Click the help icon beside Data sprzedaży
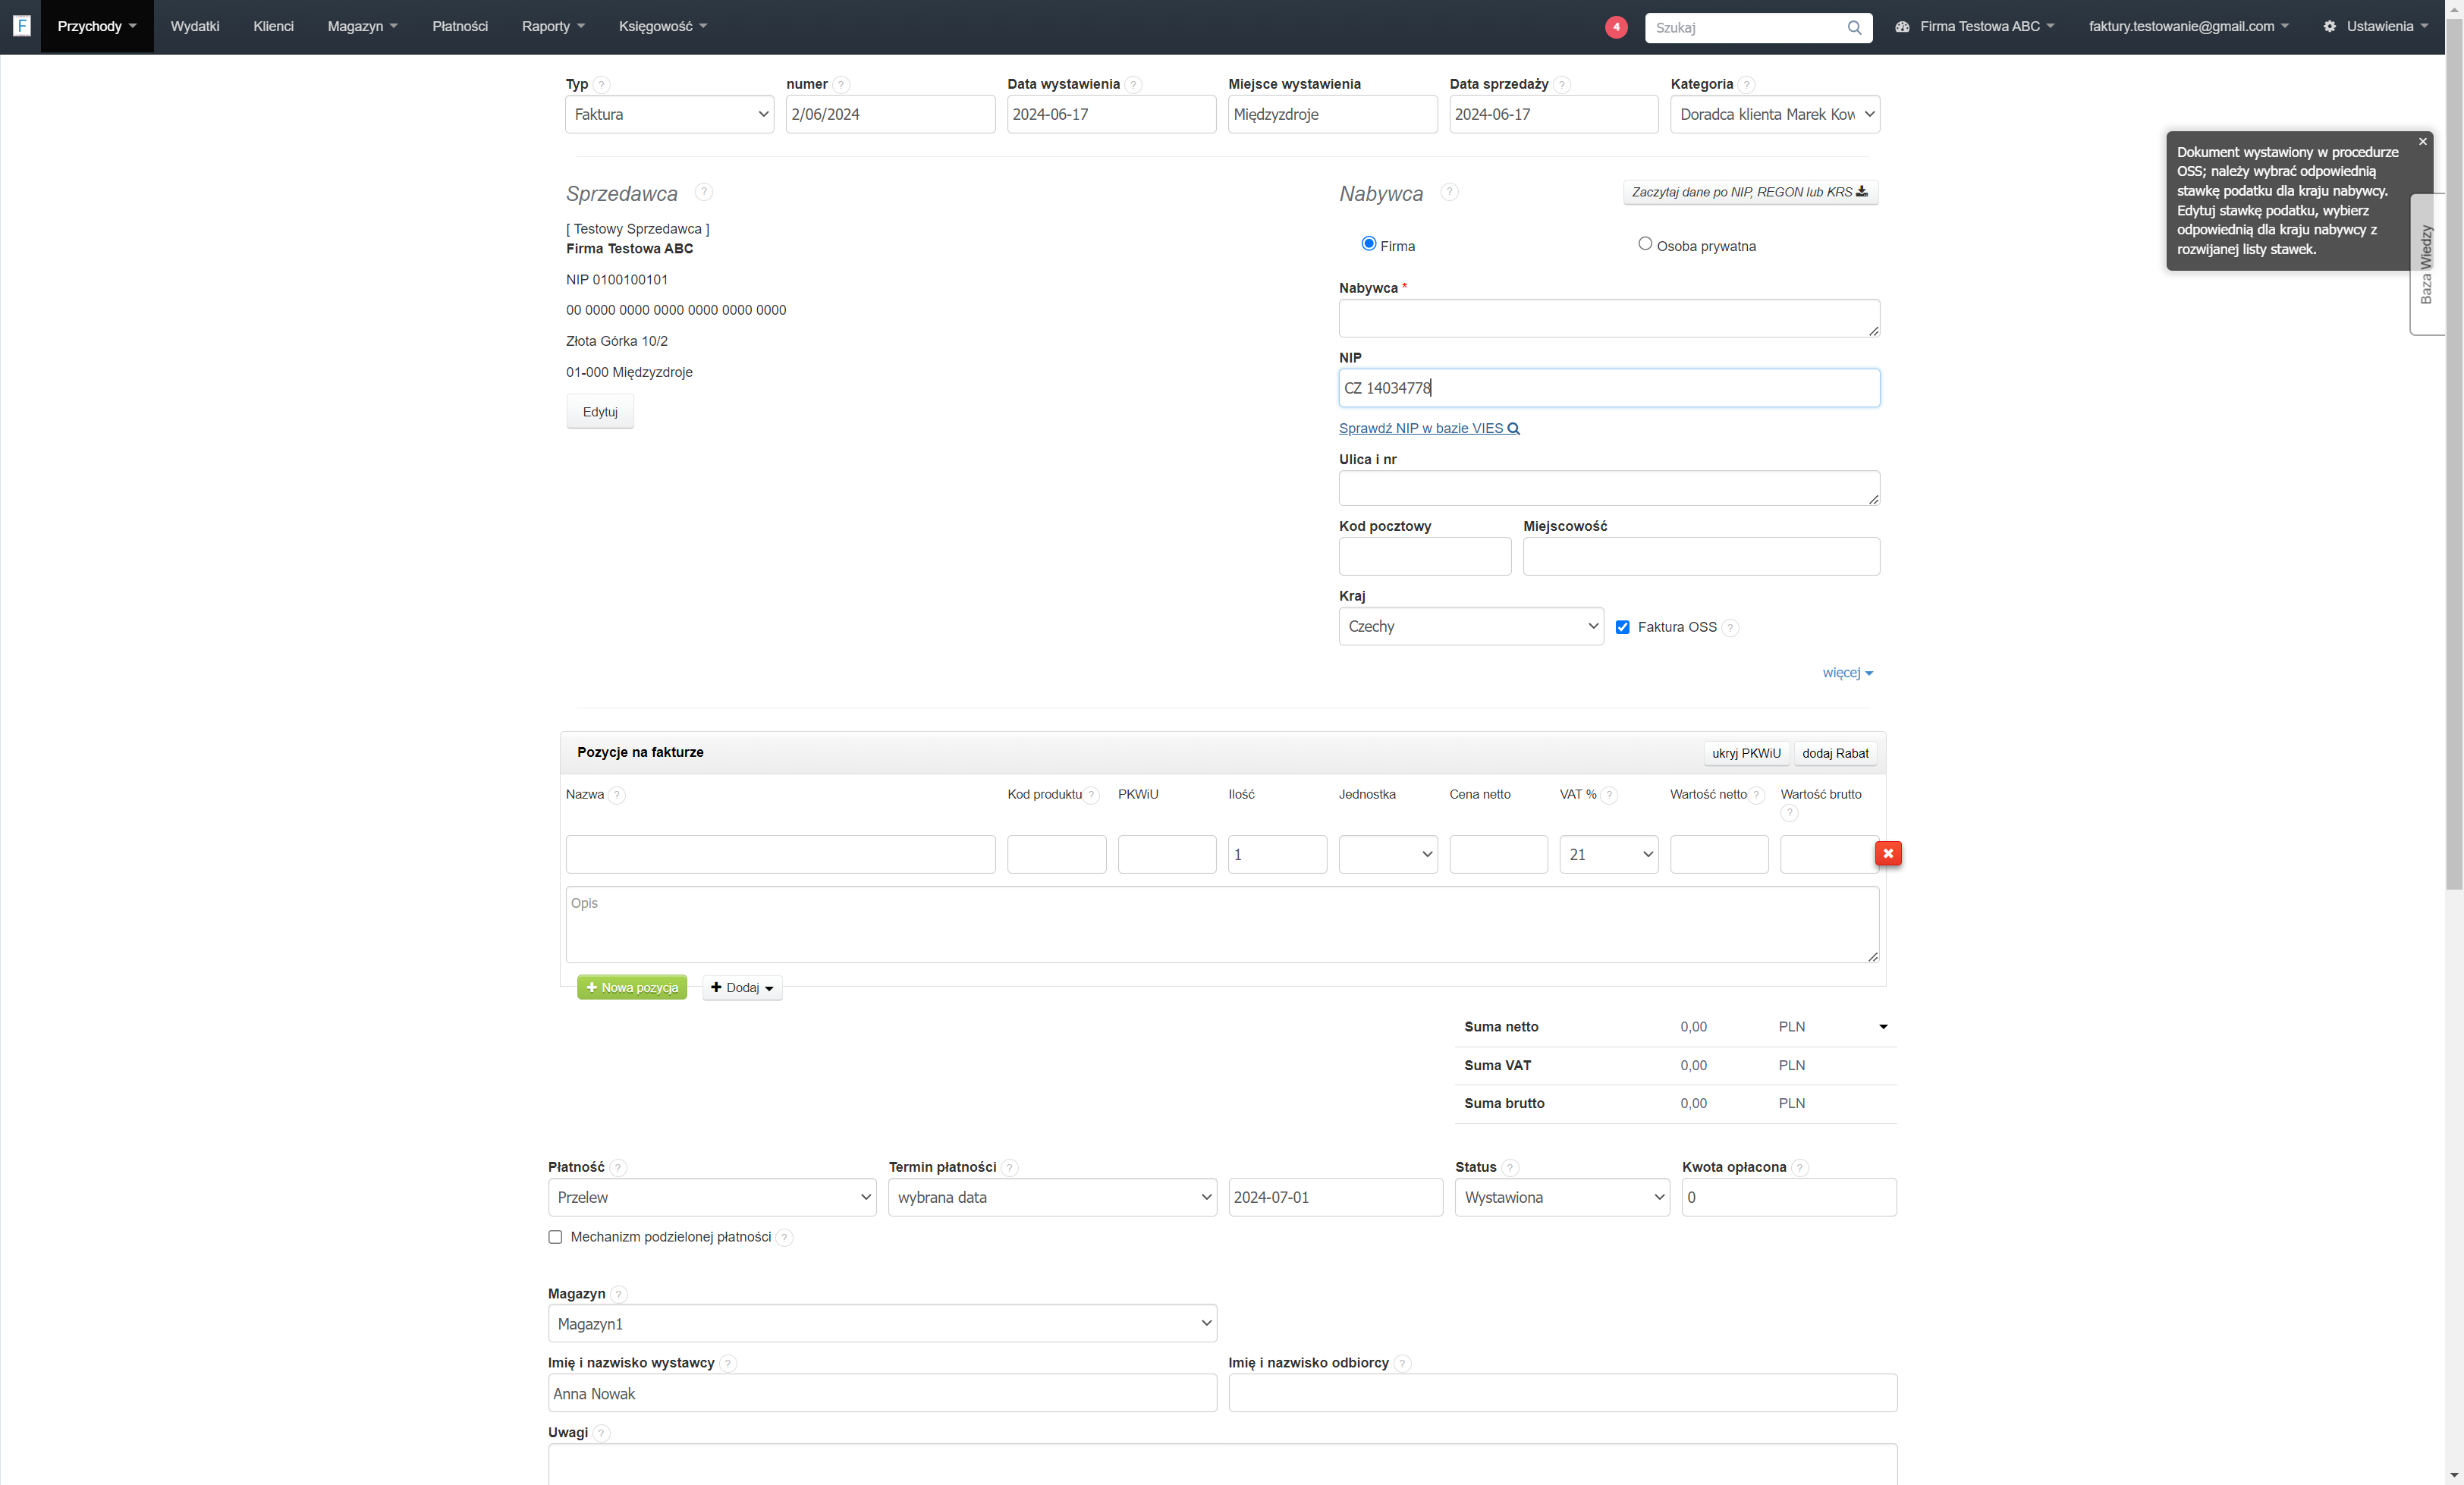 click(1562, 85)
